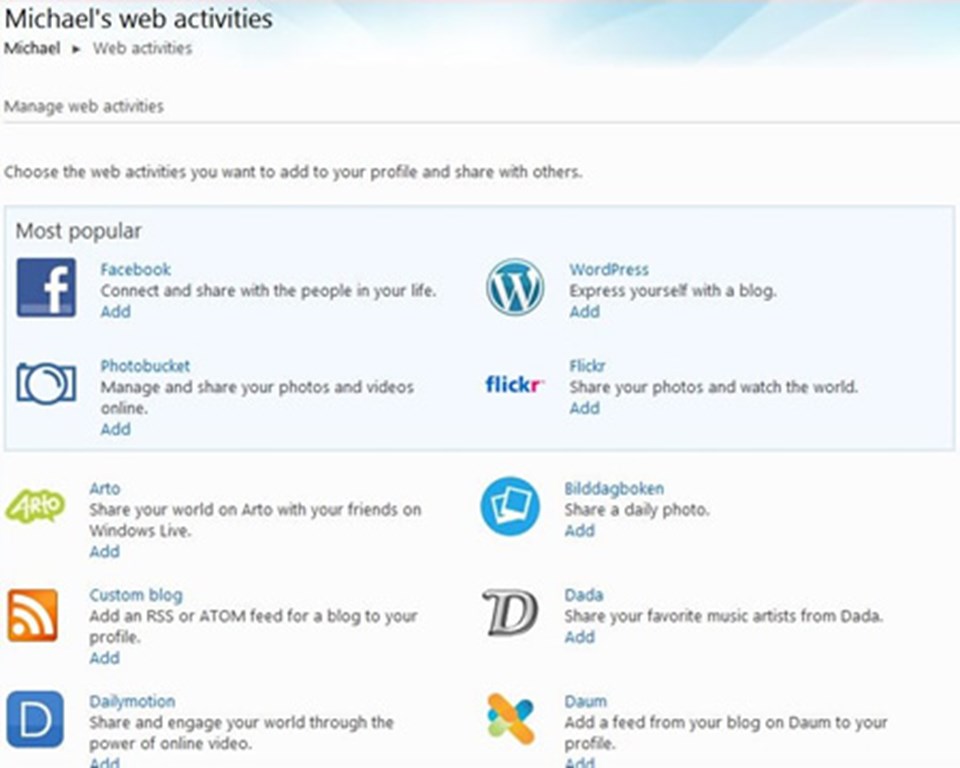
Task: Click 'Share and engage your world' description
Action: coord(241,733)
